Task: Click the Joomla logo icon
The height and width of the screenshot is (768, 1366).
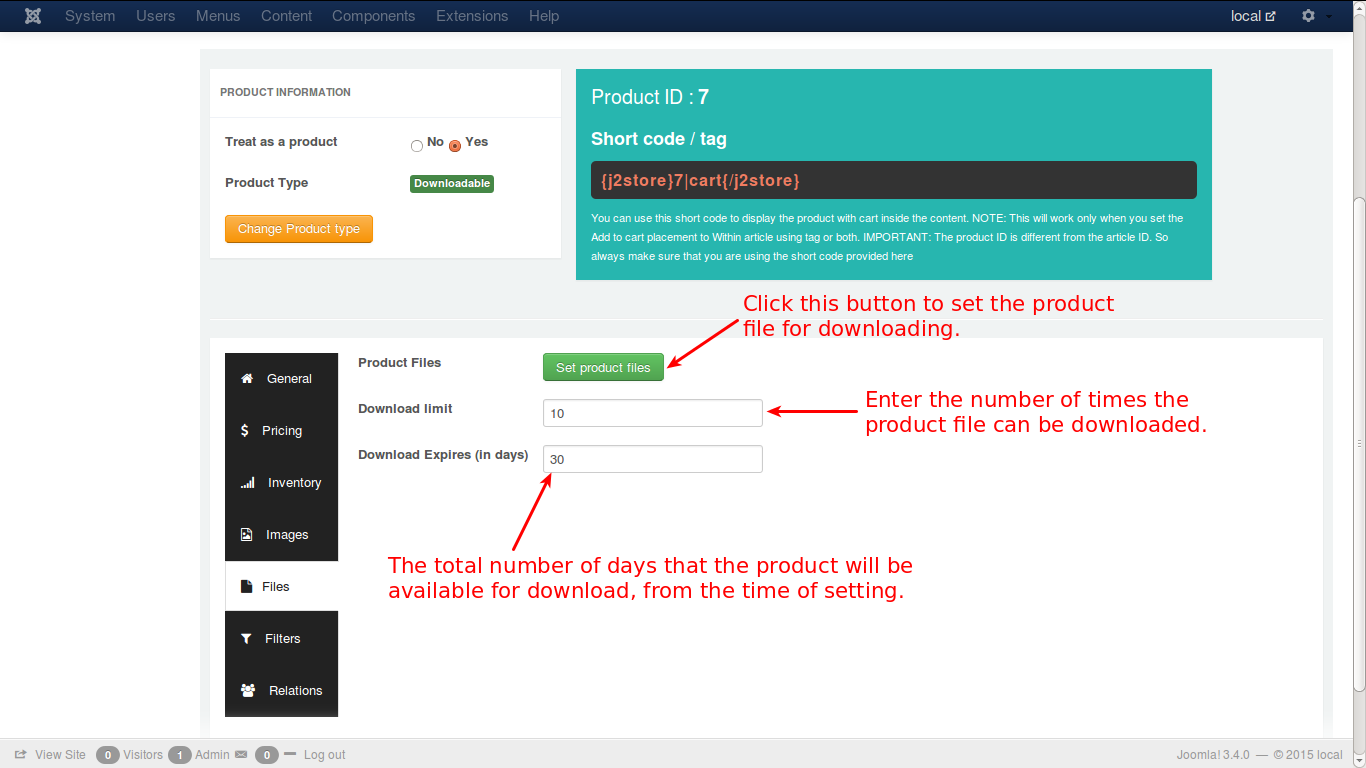Action: tap(33, 16)
